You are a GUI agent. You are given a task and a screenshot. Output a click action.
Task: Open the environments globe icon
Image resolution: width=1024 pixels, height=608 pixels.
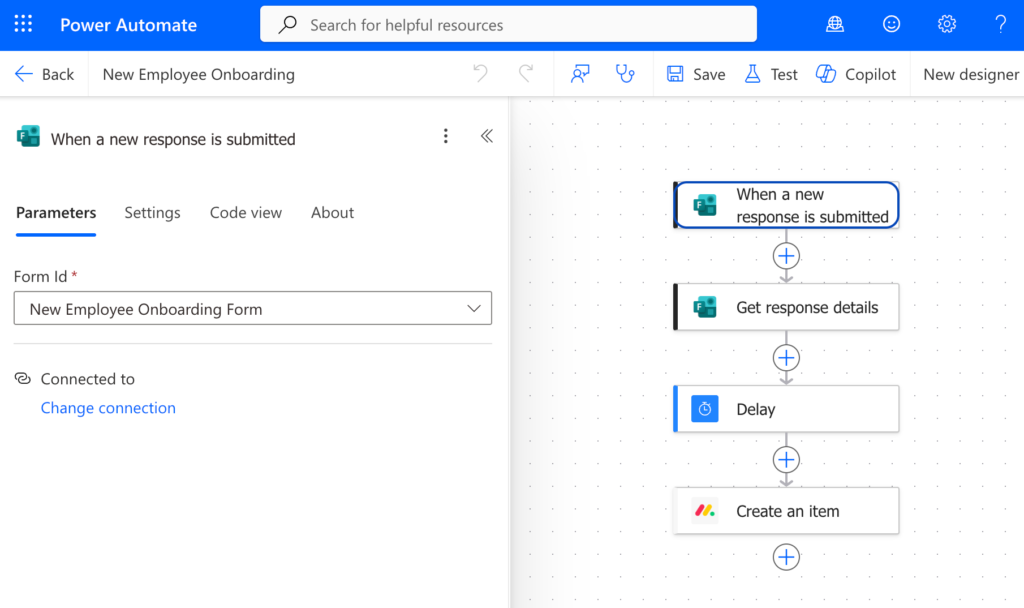pyautogui.click(x=835, y=24)
